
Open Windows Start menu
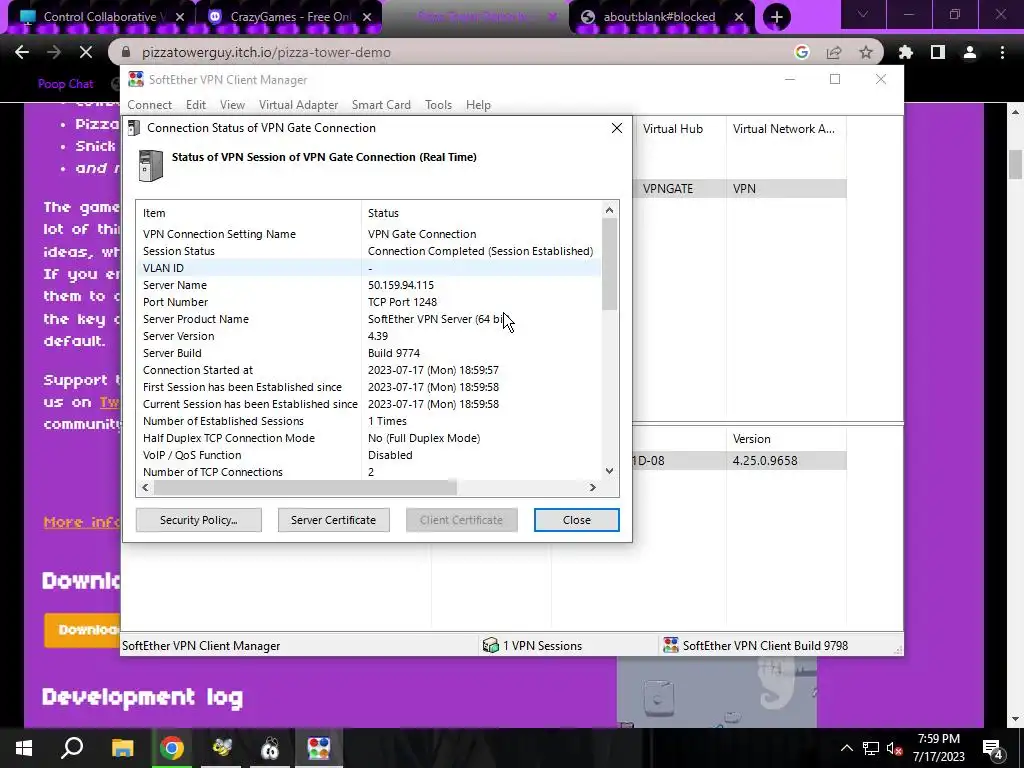point(24,748)
